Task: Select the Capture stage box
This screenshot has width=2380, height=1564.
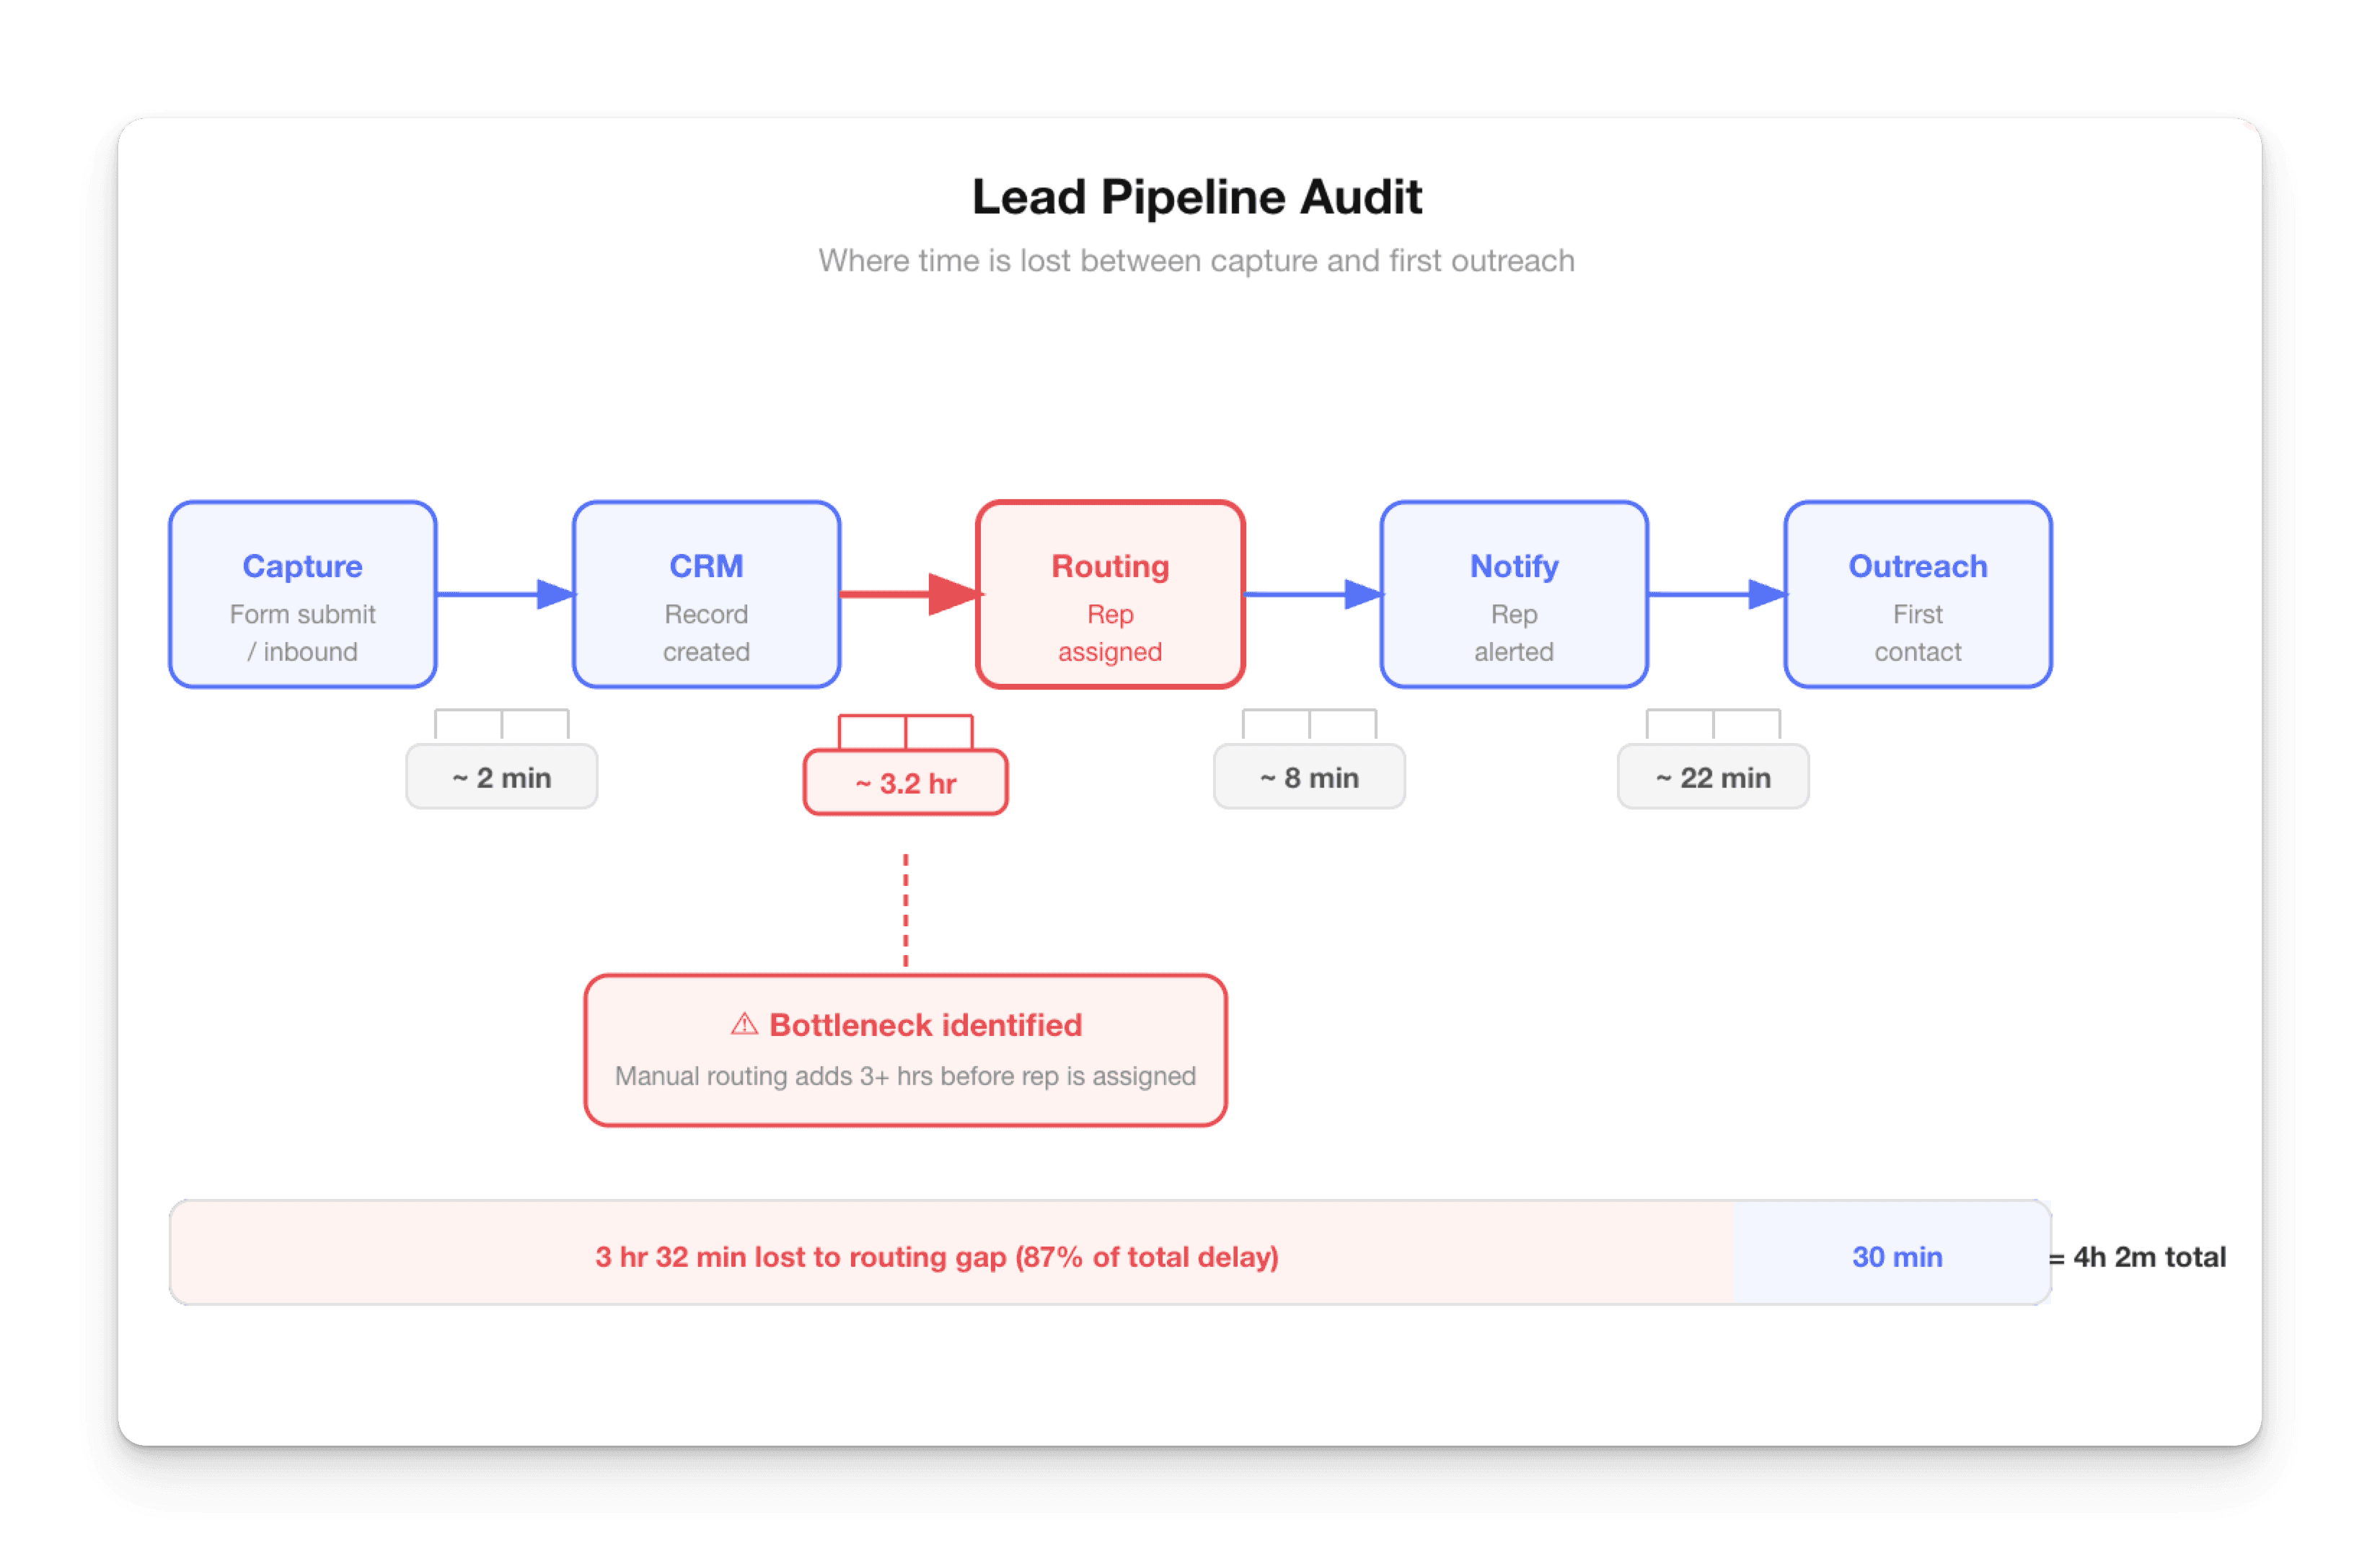Action: (x=303, y=594)
